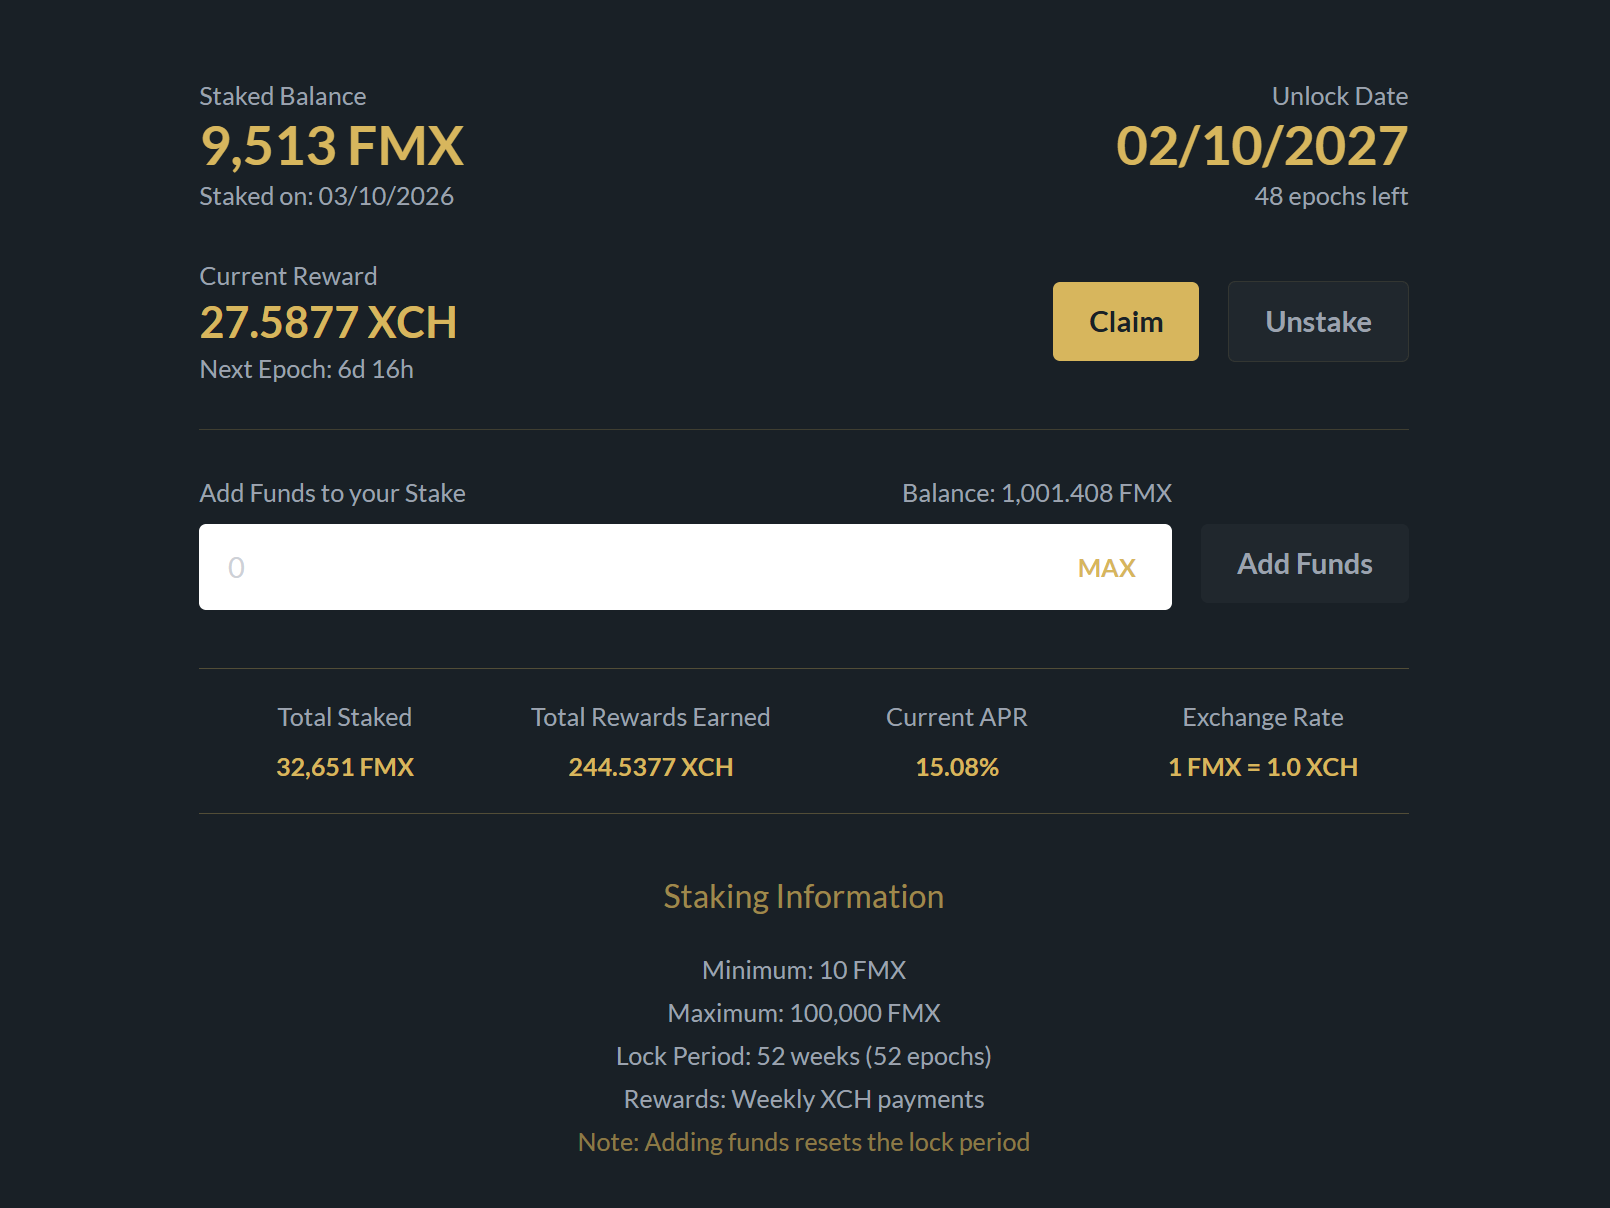Screen dimensions: 1610x1208
Task: Claim the current XCH reward
Action: pos(1125,321)
